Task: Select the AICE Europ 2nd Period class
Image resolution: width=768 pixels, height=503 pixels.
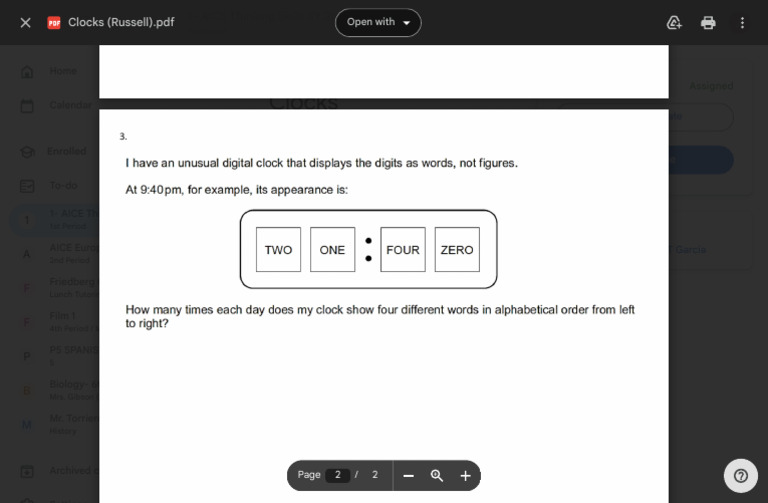Action: (x=55, y=253)
